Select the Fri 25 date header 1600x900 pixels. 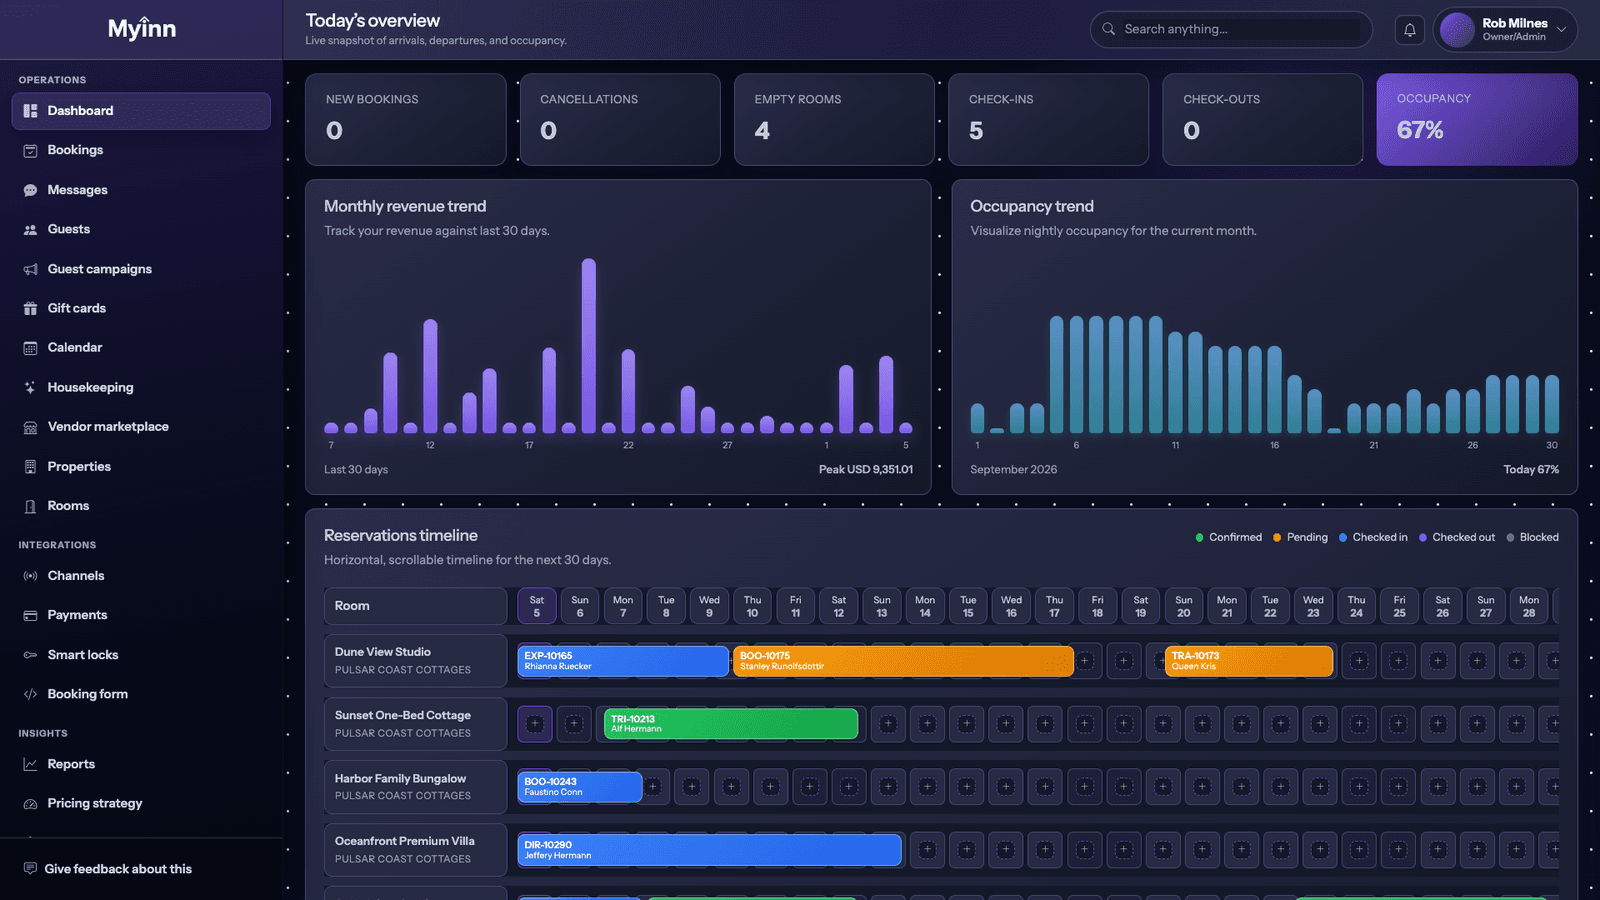[x=1399, y=606]
